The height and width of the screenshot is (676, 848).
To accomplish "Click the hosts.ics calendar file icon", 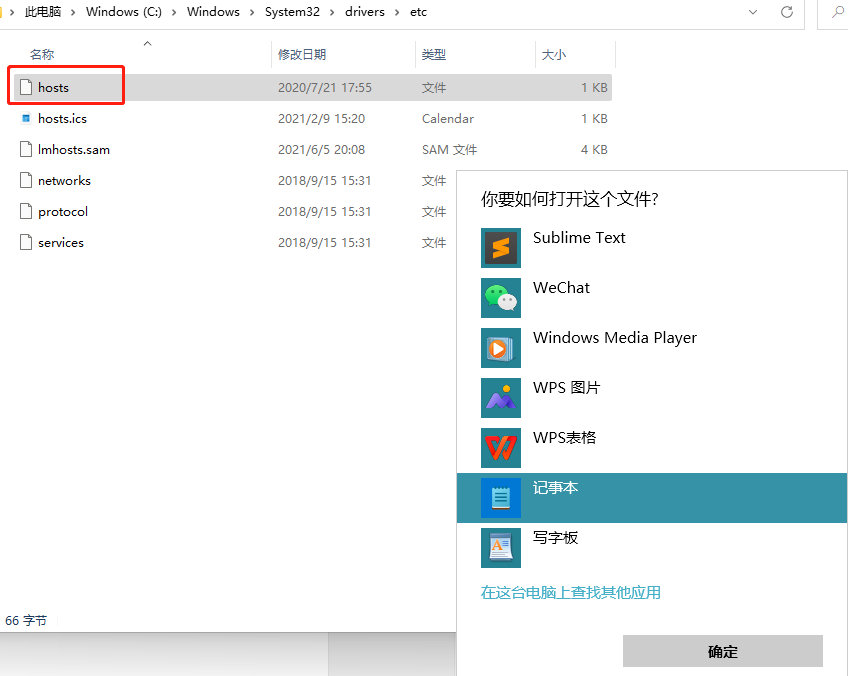I will tap(26, 118).
